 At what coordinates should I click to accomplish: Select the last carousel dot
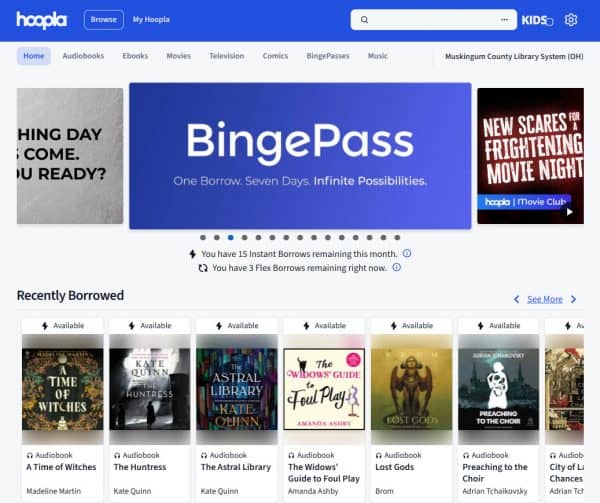397,238
